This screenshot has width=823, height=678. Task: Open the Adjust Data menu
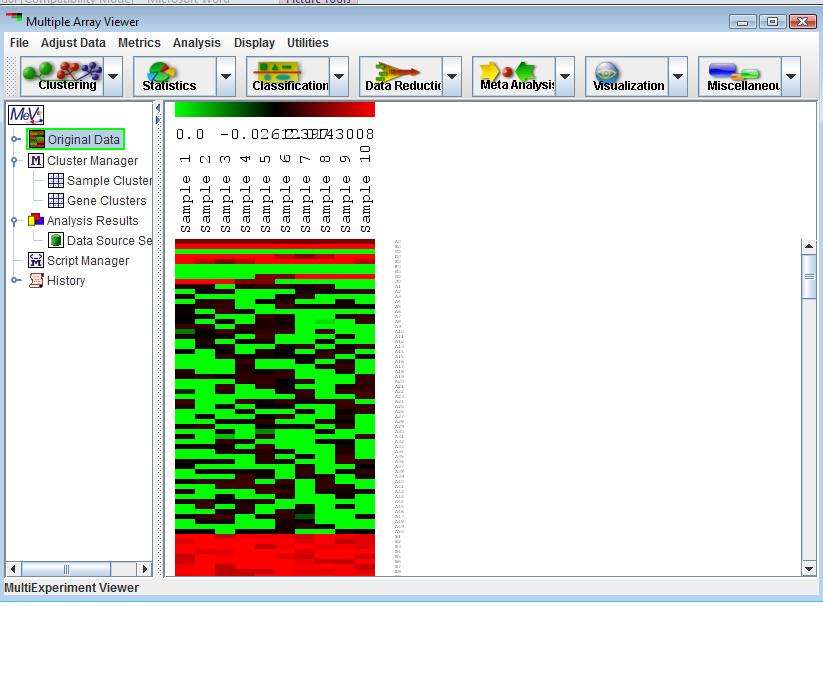[73, 43]
